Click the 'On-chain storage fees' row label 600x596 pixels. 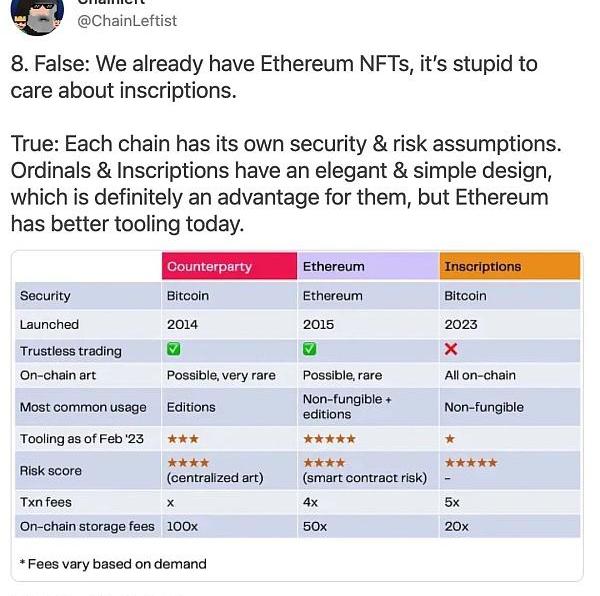(x=87, y=526)
